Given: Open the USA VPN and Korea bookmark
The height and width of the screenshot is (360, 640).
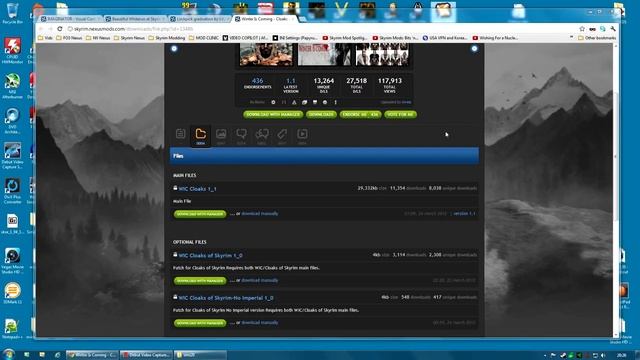Looking at the screenshot, I should tap(445, 38).
